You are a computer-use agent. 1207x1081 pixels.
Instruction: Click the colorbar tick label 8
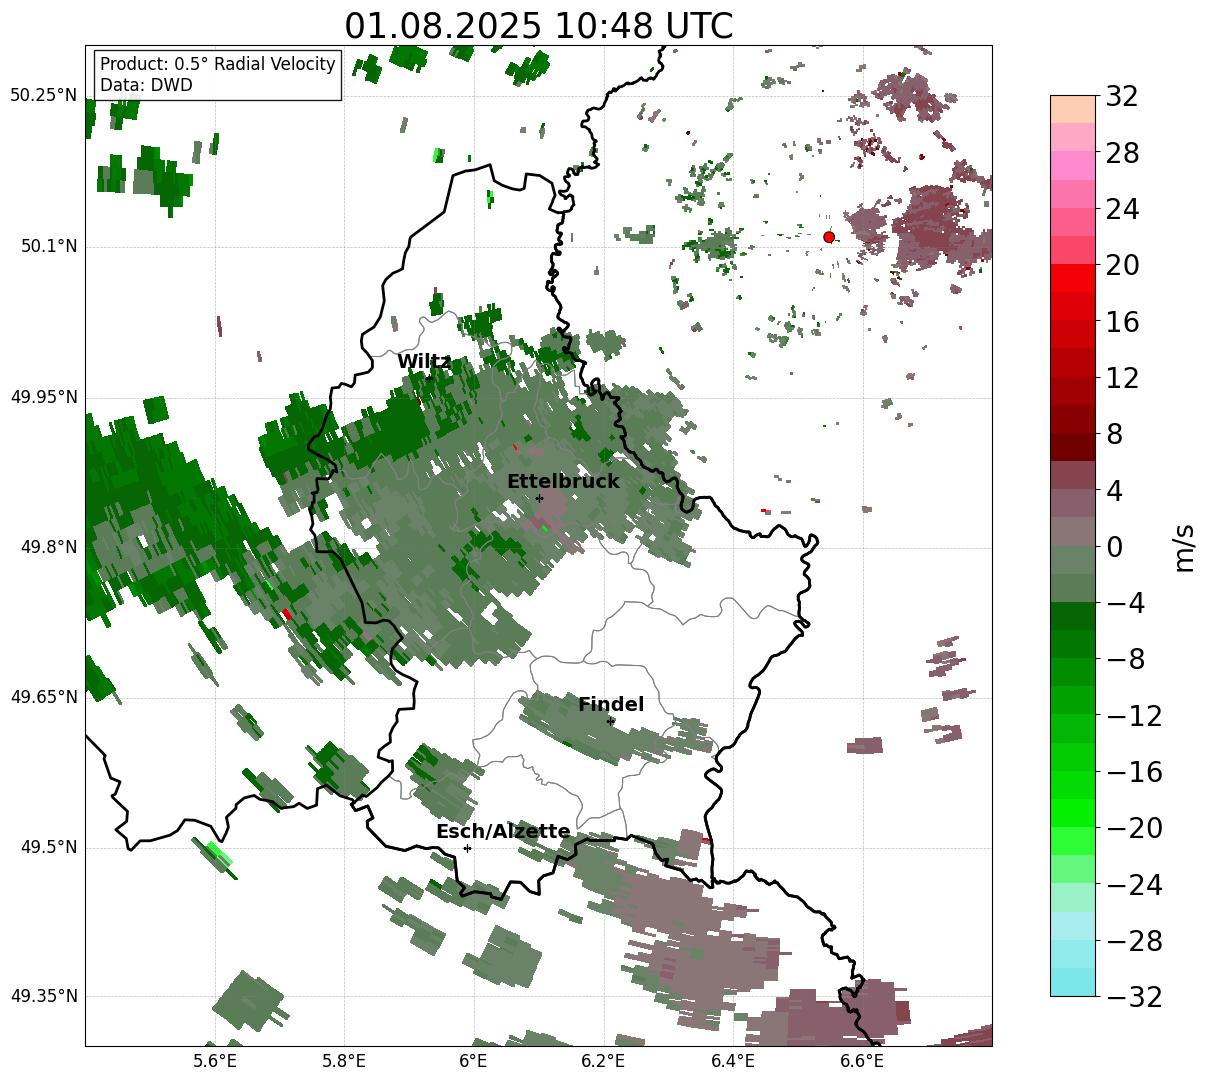click(1114, 435)
